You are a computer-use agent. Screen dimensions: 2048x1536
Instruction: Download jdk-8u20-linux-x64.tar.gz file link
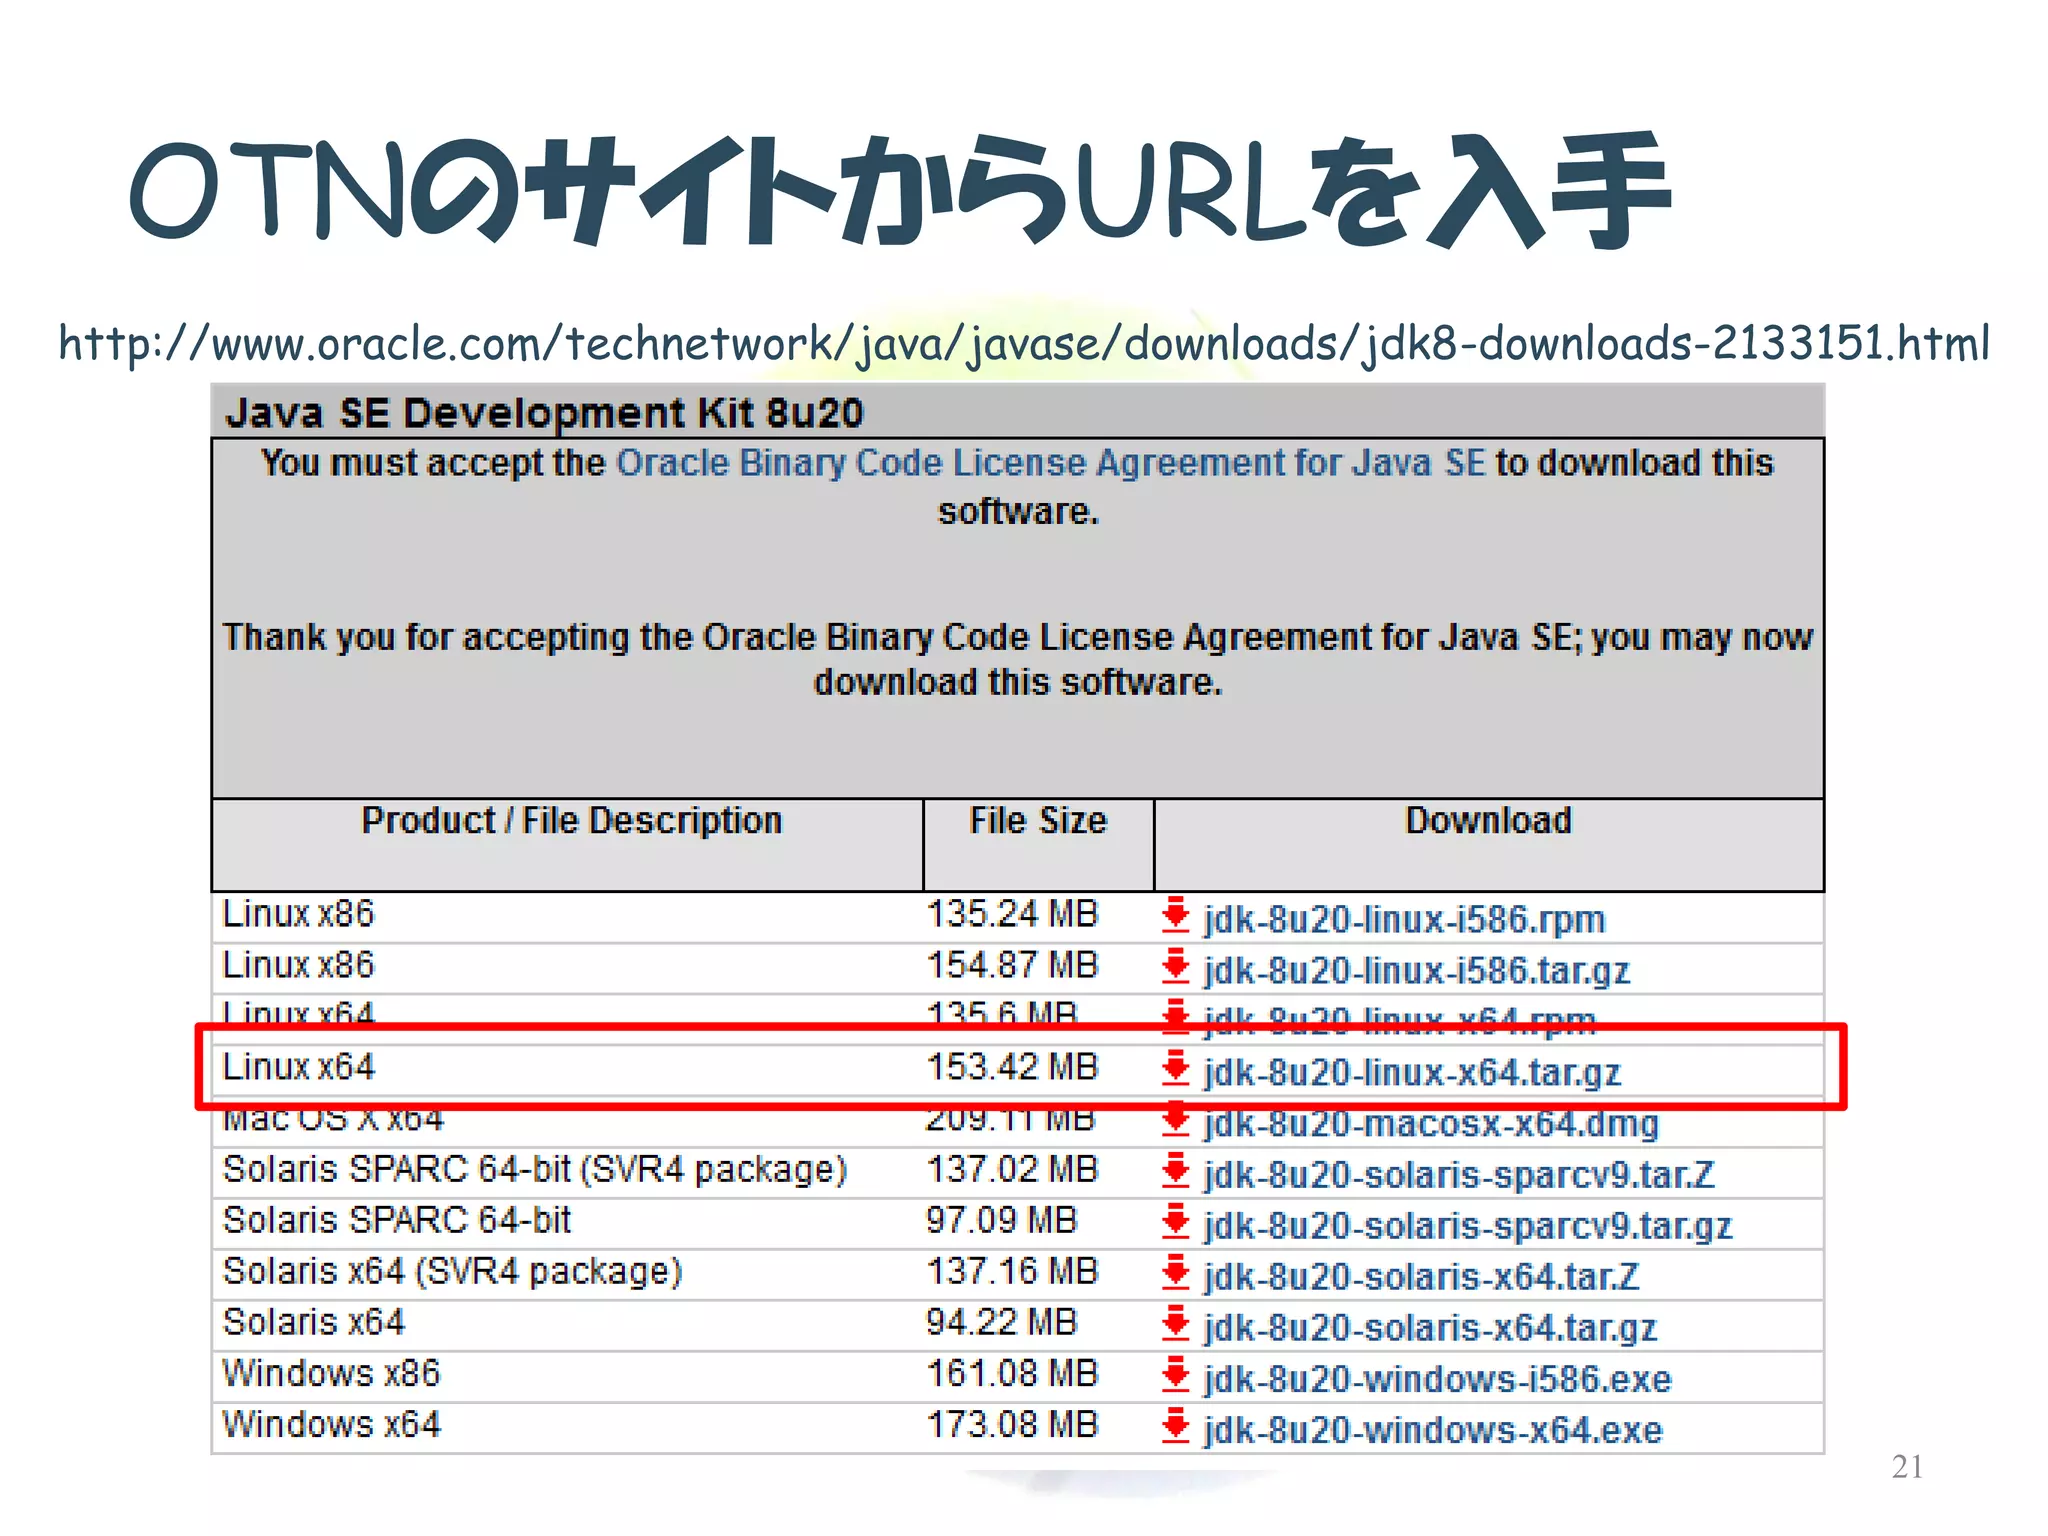1412,1072
